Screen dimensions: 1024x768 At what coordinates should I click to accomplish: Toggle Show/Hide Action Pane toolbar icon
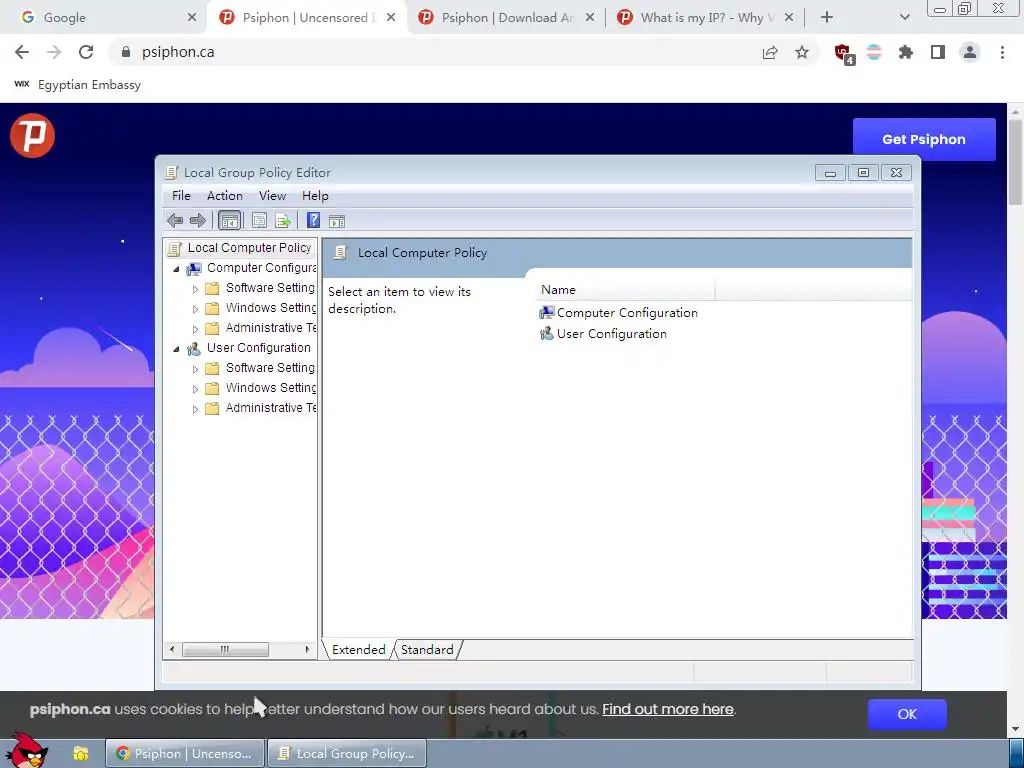pos(337,221)
